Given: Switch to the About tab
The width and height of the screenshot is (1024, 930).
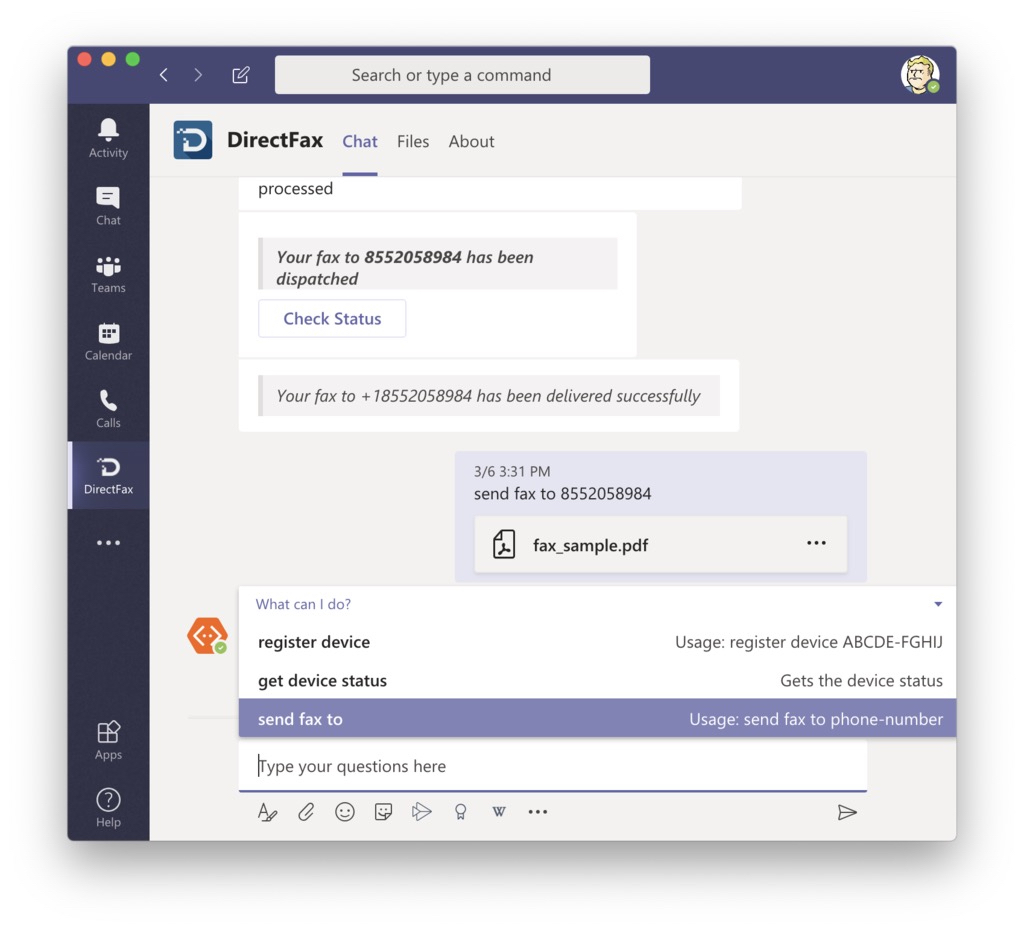Looking at the screenshot, I should [x=472, y=142].
